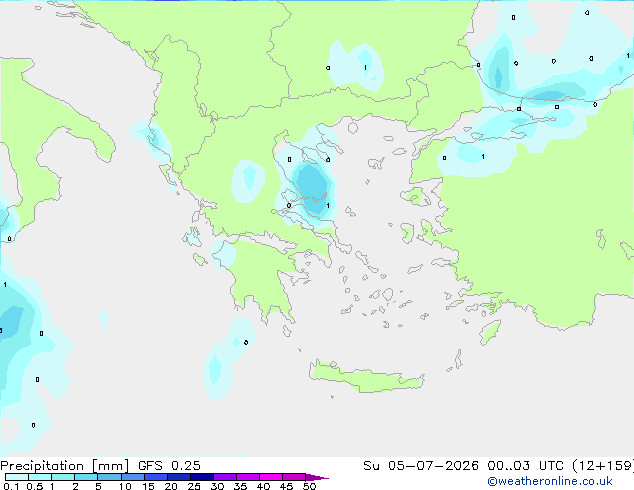Screen dimensions: 634x490
Task: Click the 30–35 mm purple legend swatch
Action: tap(225, 477)
